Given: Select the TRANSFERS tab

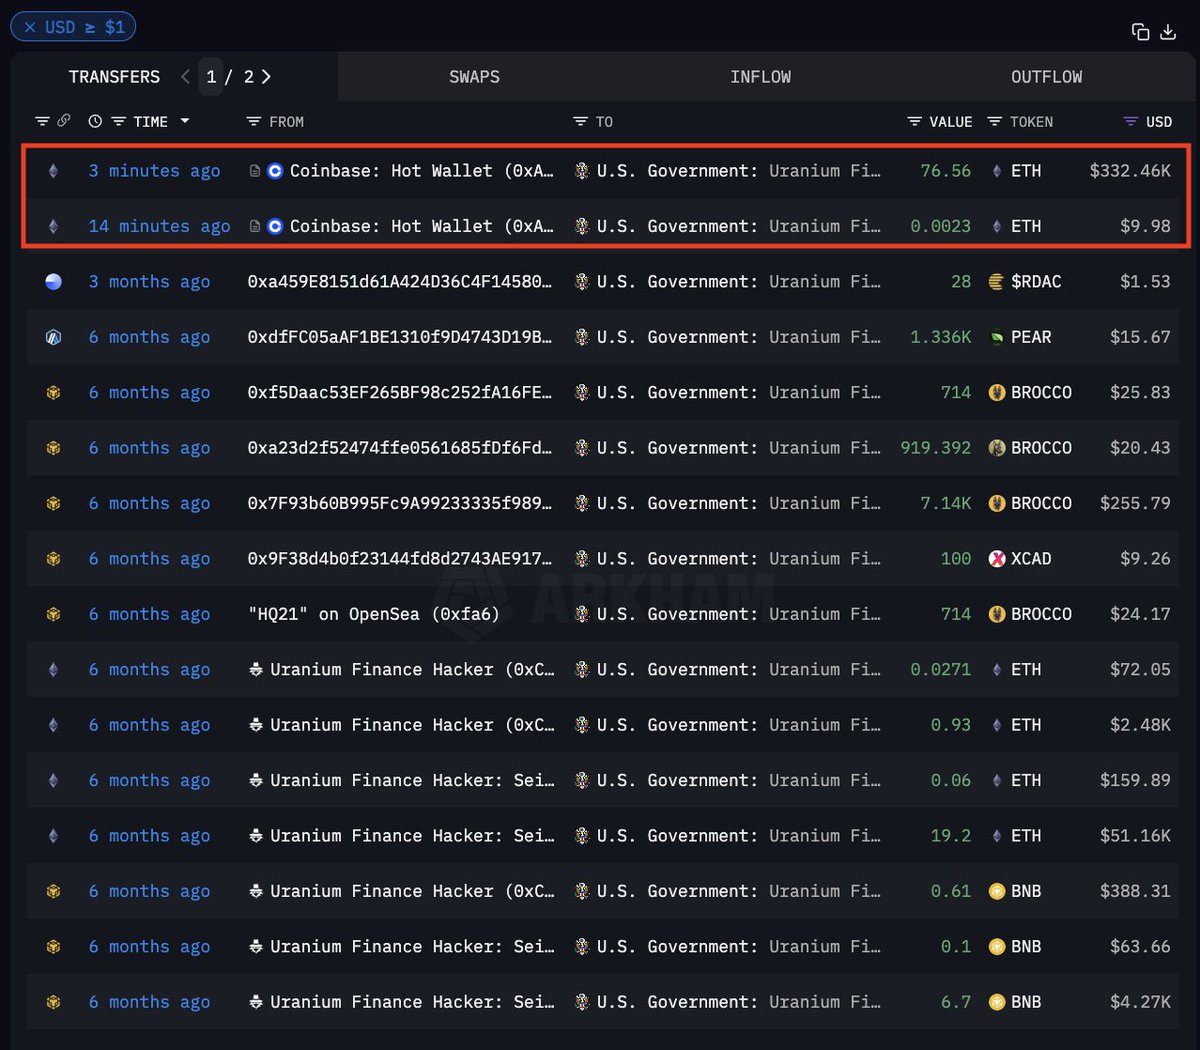Looking at the screenshot, I should (114, 77).
